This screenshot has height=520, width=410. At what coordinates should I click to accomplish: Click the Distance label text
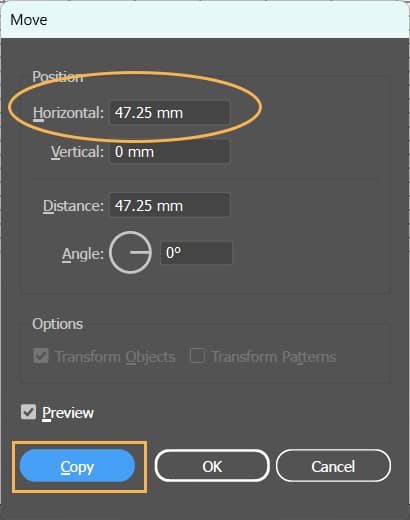(73, 205)
